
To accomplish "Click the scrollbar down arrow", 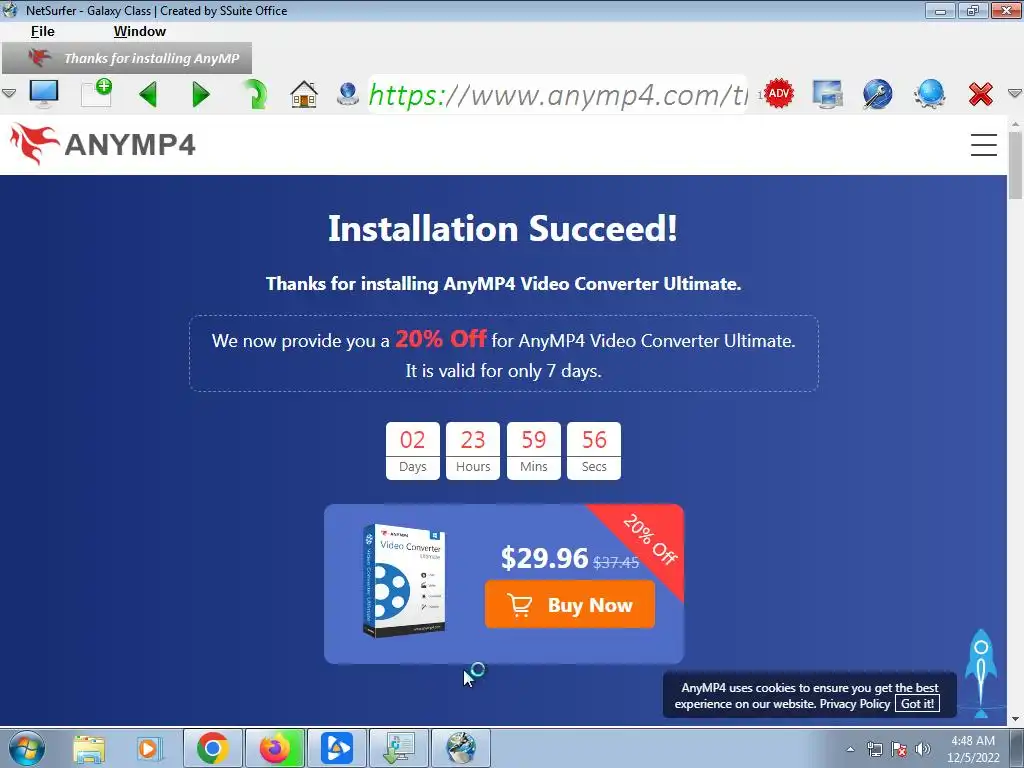I will (x=1015, y=719).
